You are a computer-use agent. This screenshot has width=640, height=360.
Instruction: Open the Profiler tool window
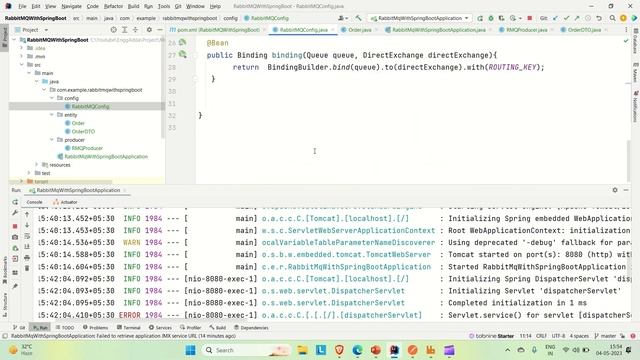pyautogui.click(x=190, y=327)
